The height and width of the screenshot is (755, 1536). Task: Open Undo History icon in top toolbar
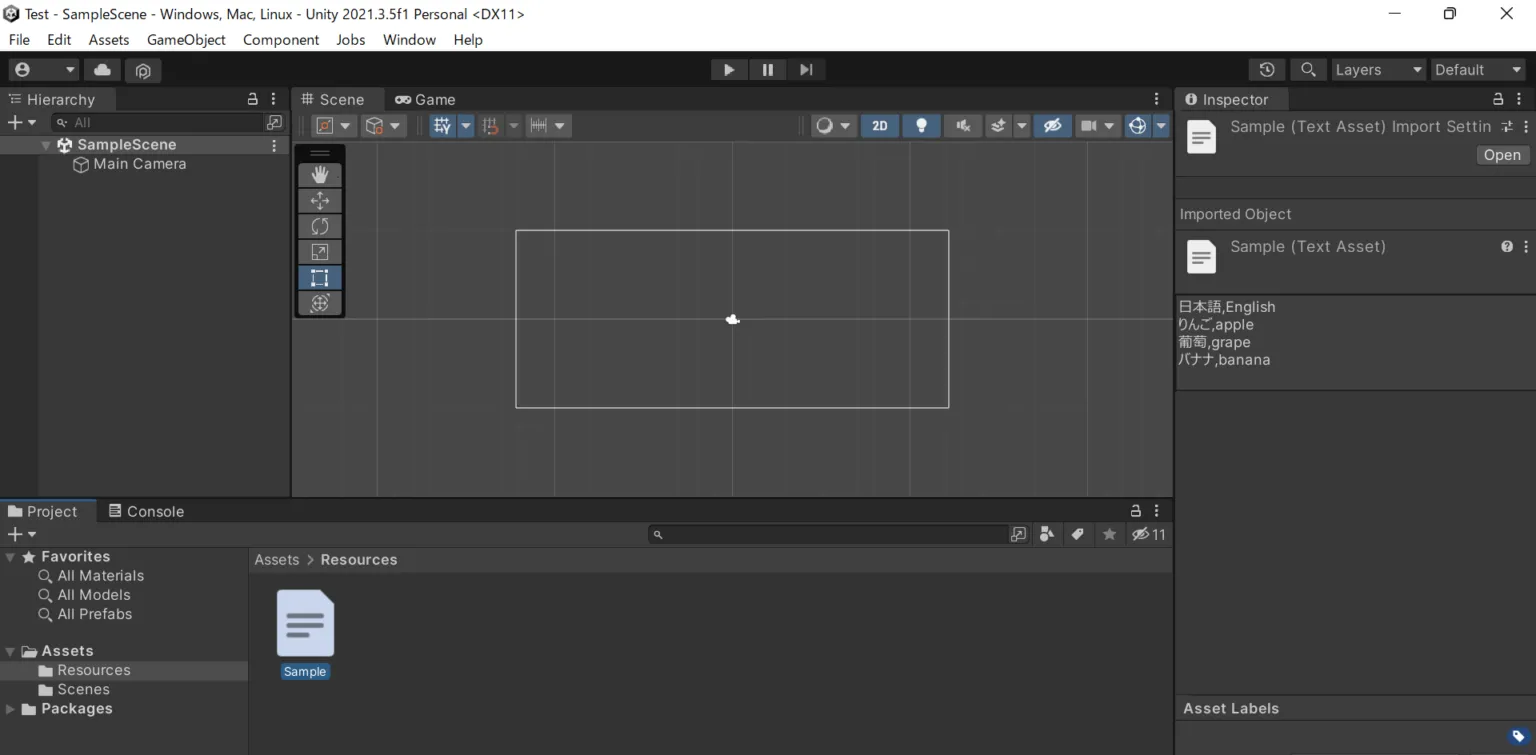(1267, 70)
